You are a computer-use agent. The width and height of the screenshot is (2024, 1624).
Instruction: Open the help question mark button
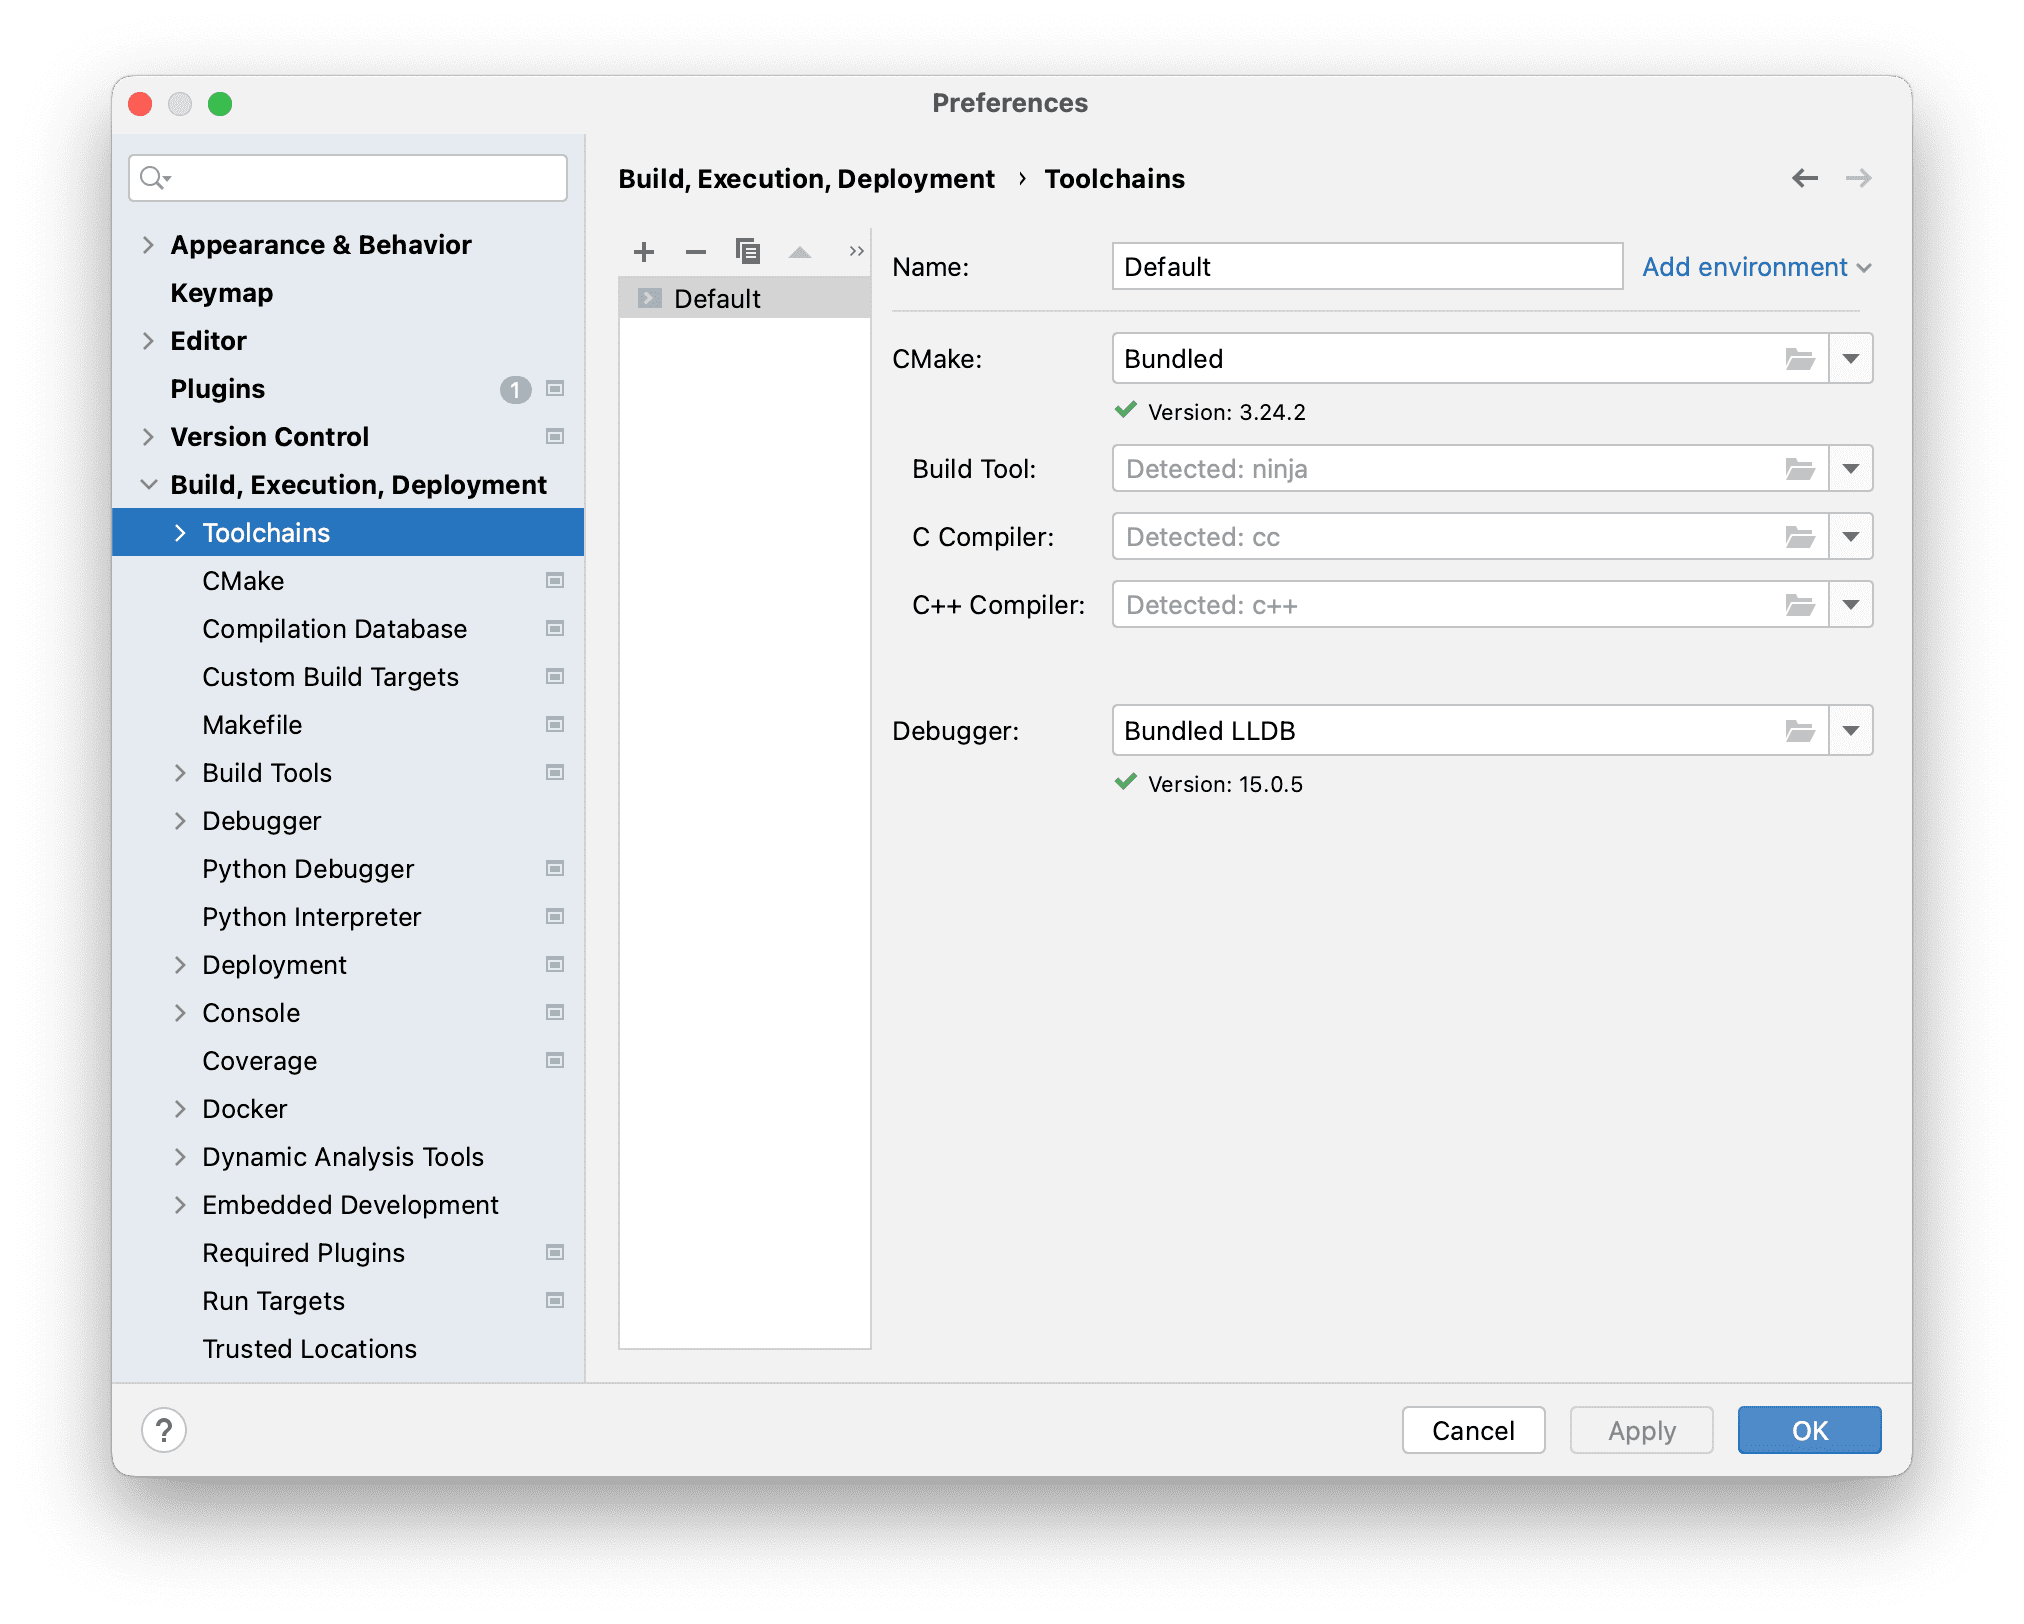(164, 1430)
